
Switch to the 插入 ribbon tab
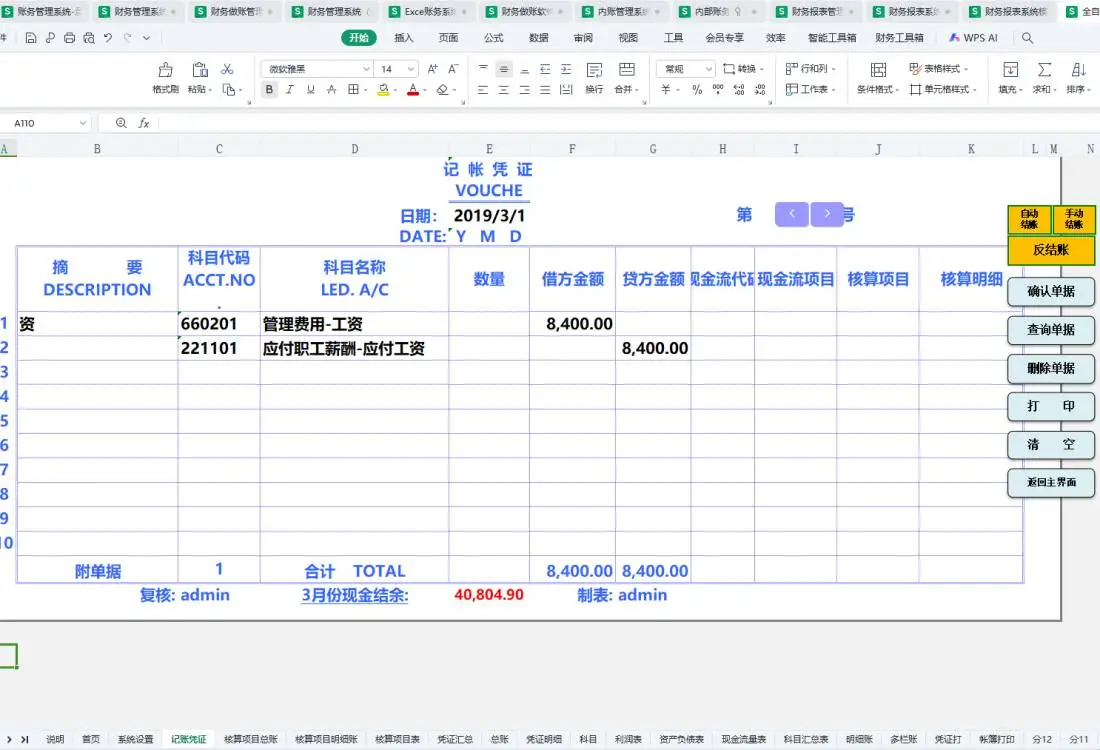(x=402, y=37)
